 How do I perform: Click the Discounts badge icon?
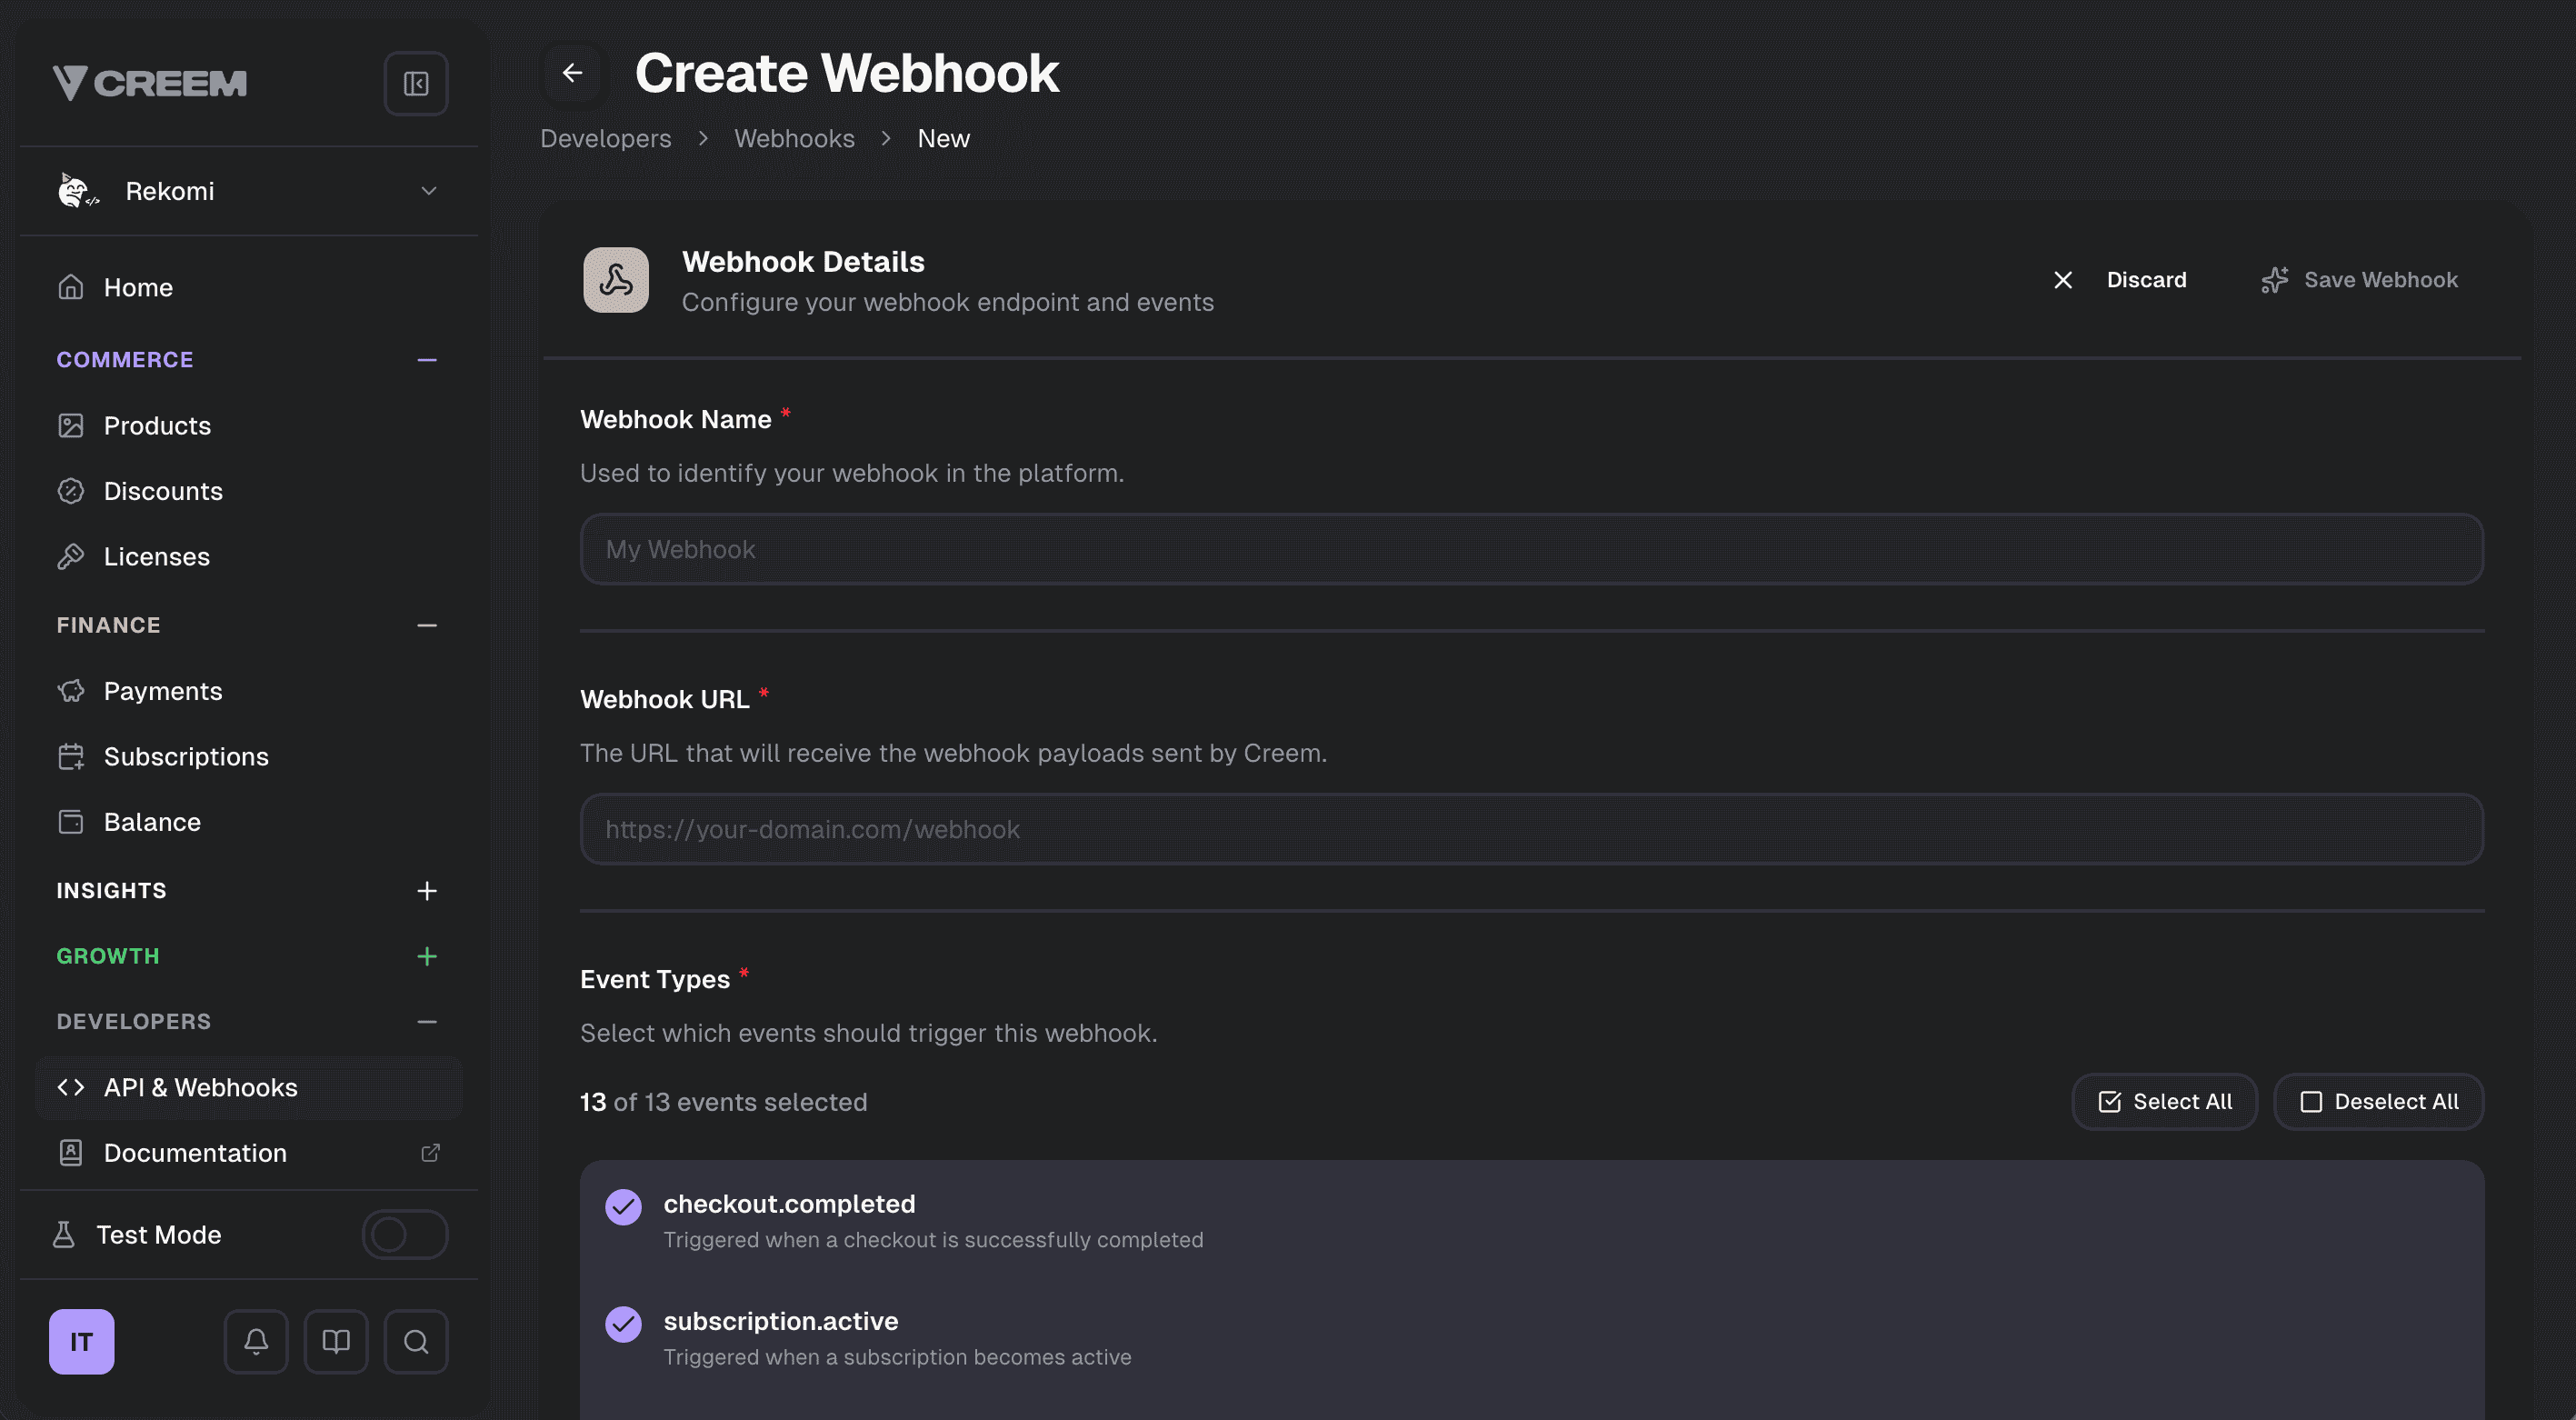(x=70, y=491)
